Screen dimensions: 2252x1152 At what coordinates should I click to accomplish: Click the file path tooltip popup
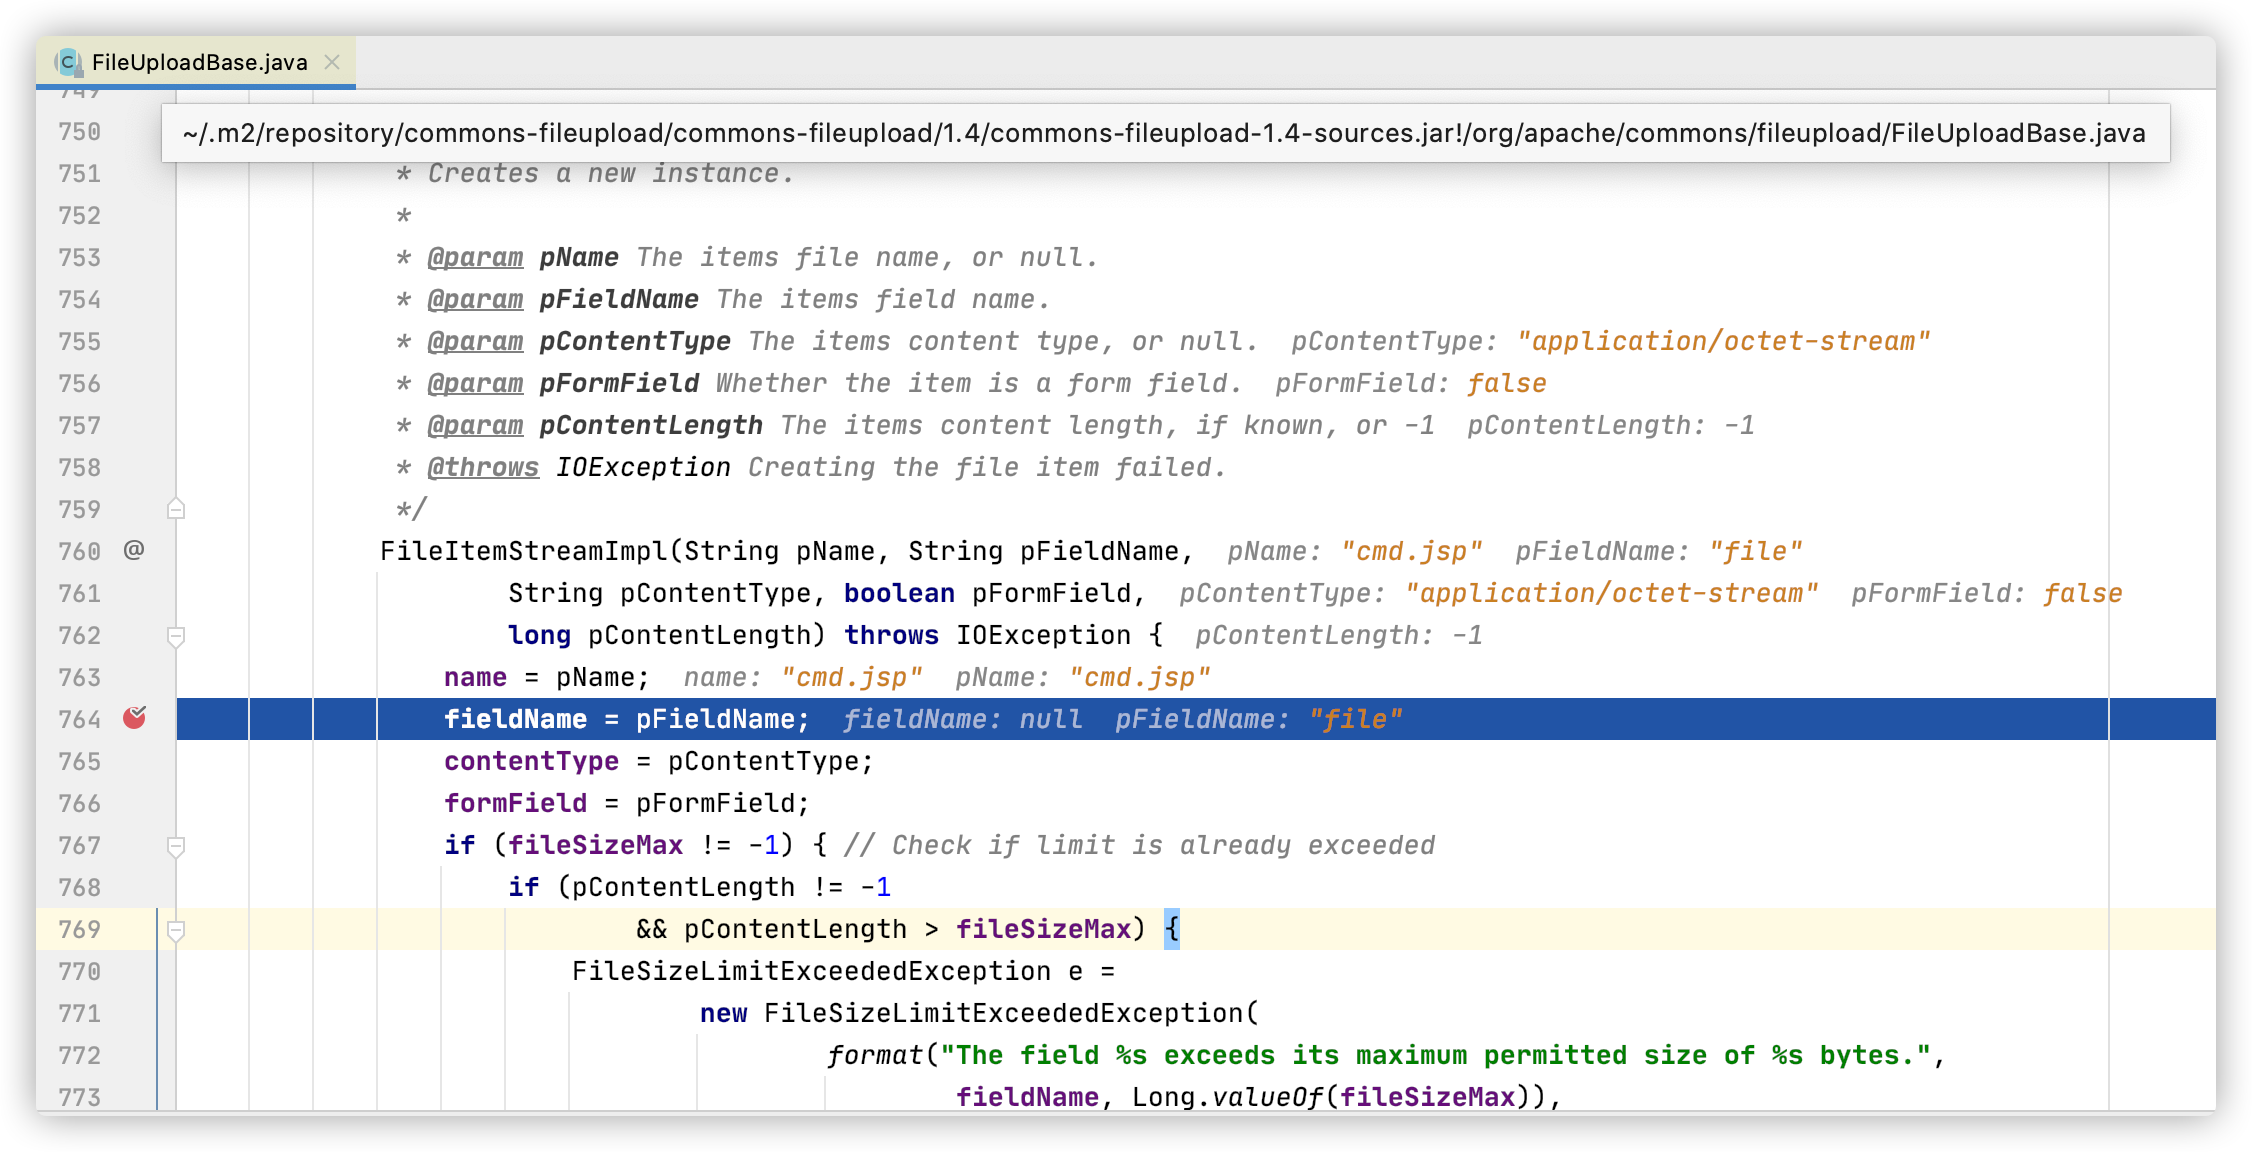(x=1164, y=133)
